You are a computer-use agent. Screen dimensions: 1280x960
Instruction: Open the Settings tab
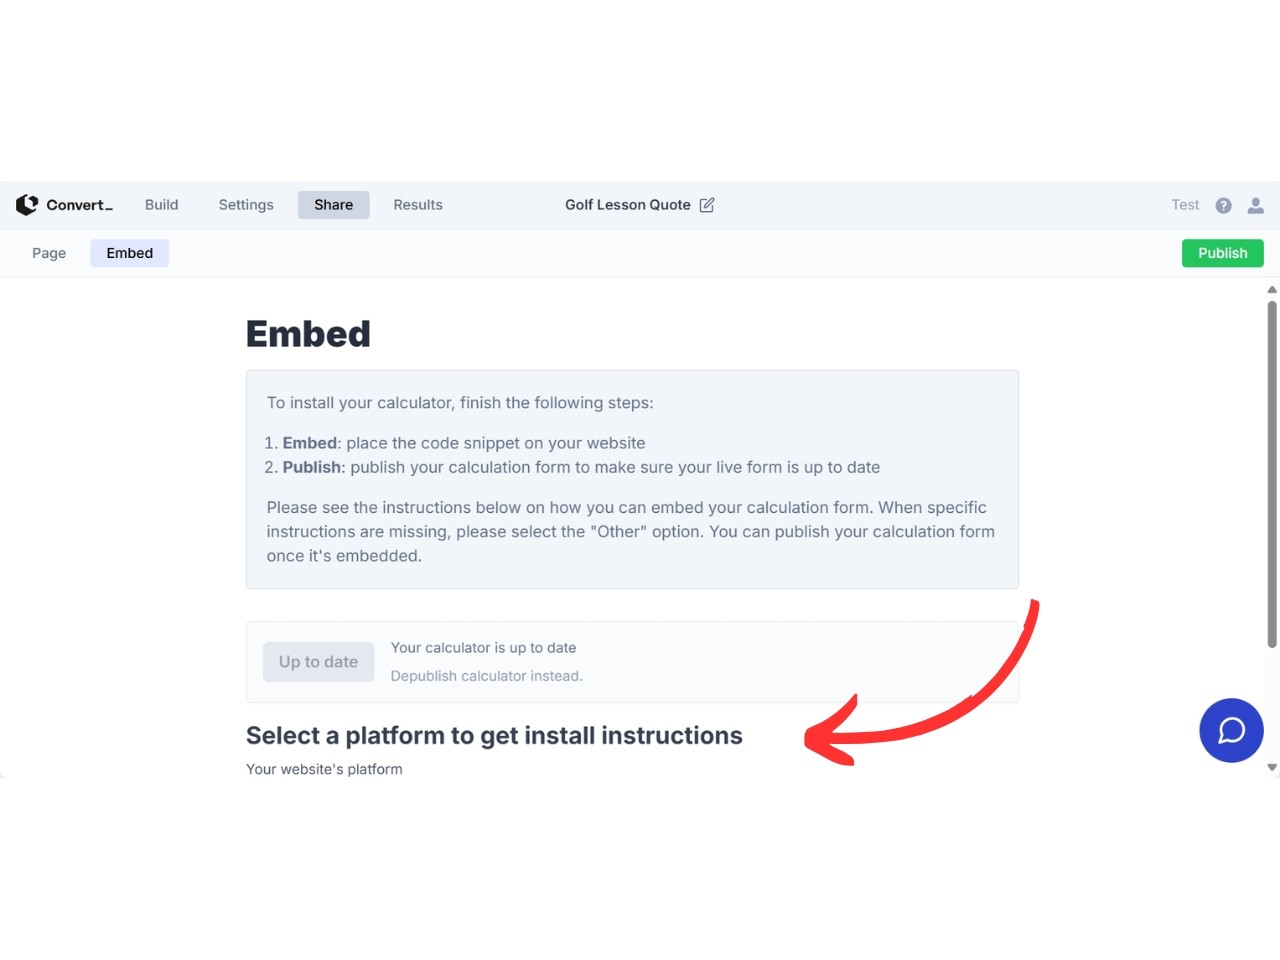[x=246, y=205]
